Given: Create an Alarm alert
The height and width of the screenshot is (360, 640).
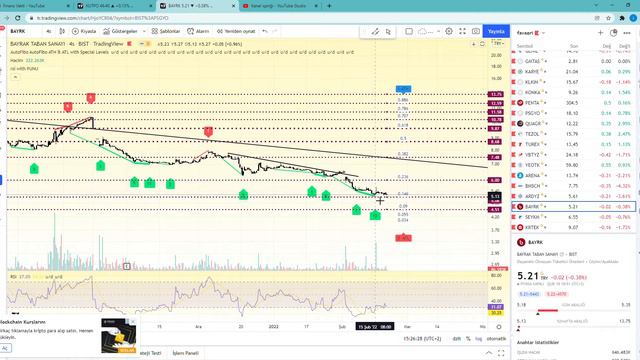Looking at the screenshot, I should click(x=198, y=31).
